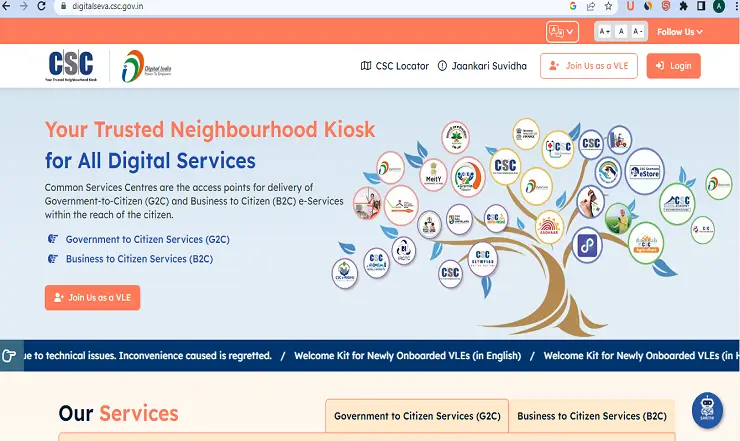740x441 pixels.
Task: Click the hero Join Us as a VLE button
Action: point(92,297)
